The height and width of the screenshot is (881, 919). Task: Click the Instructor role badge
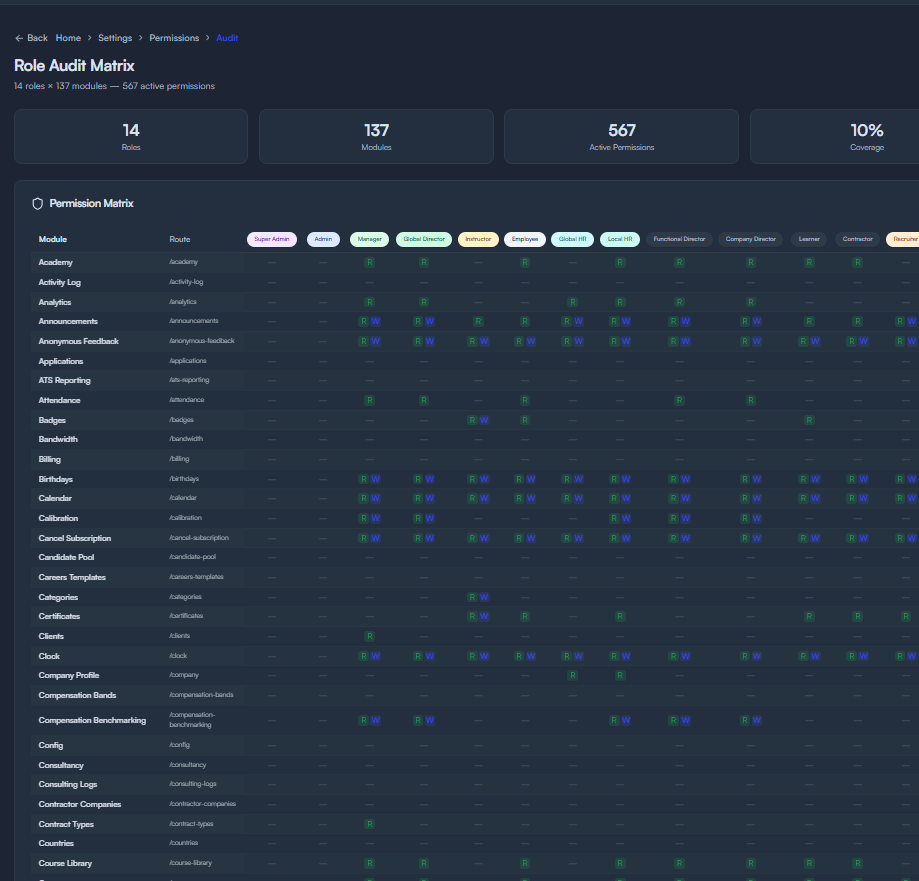click(x=478, y=239)
